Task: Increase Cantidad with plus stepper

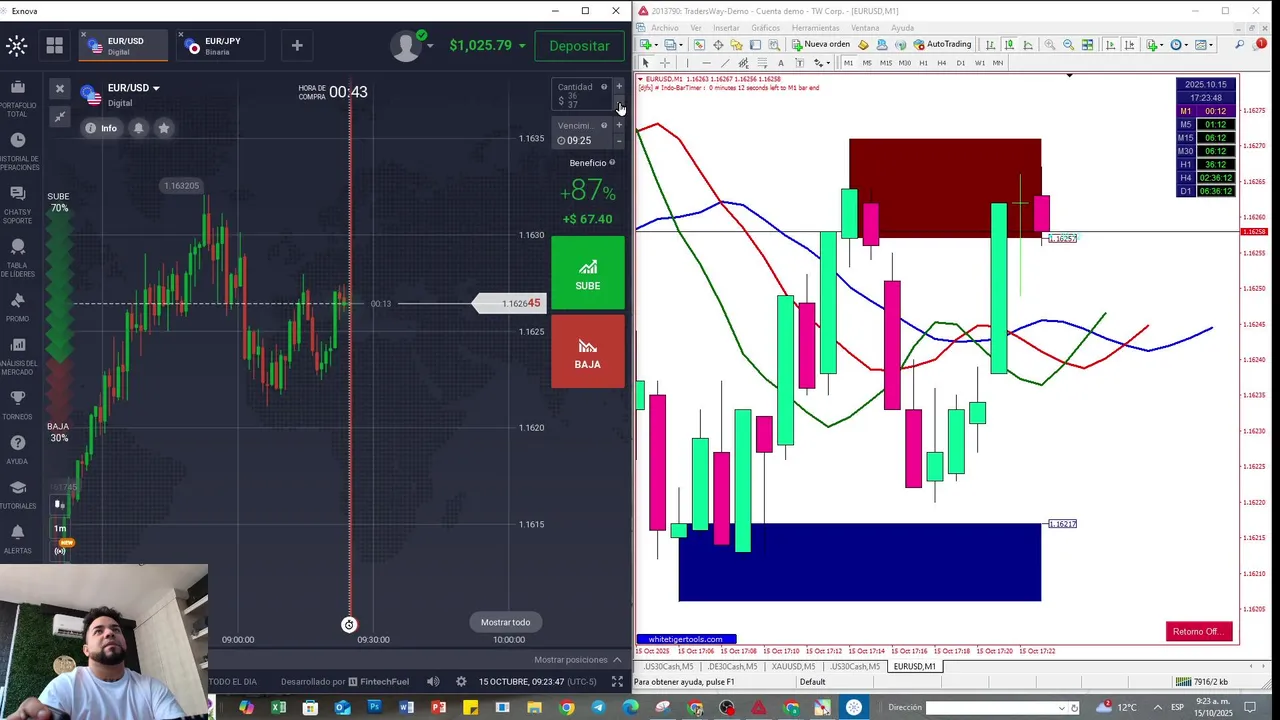Action: [x=619, y=87]
